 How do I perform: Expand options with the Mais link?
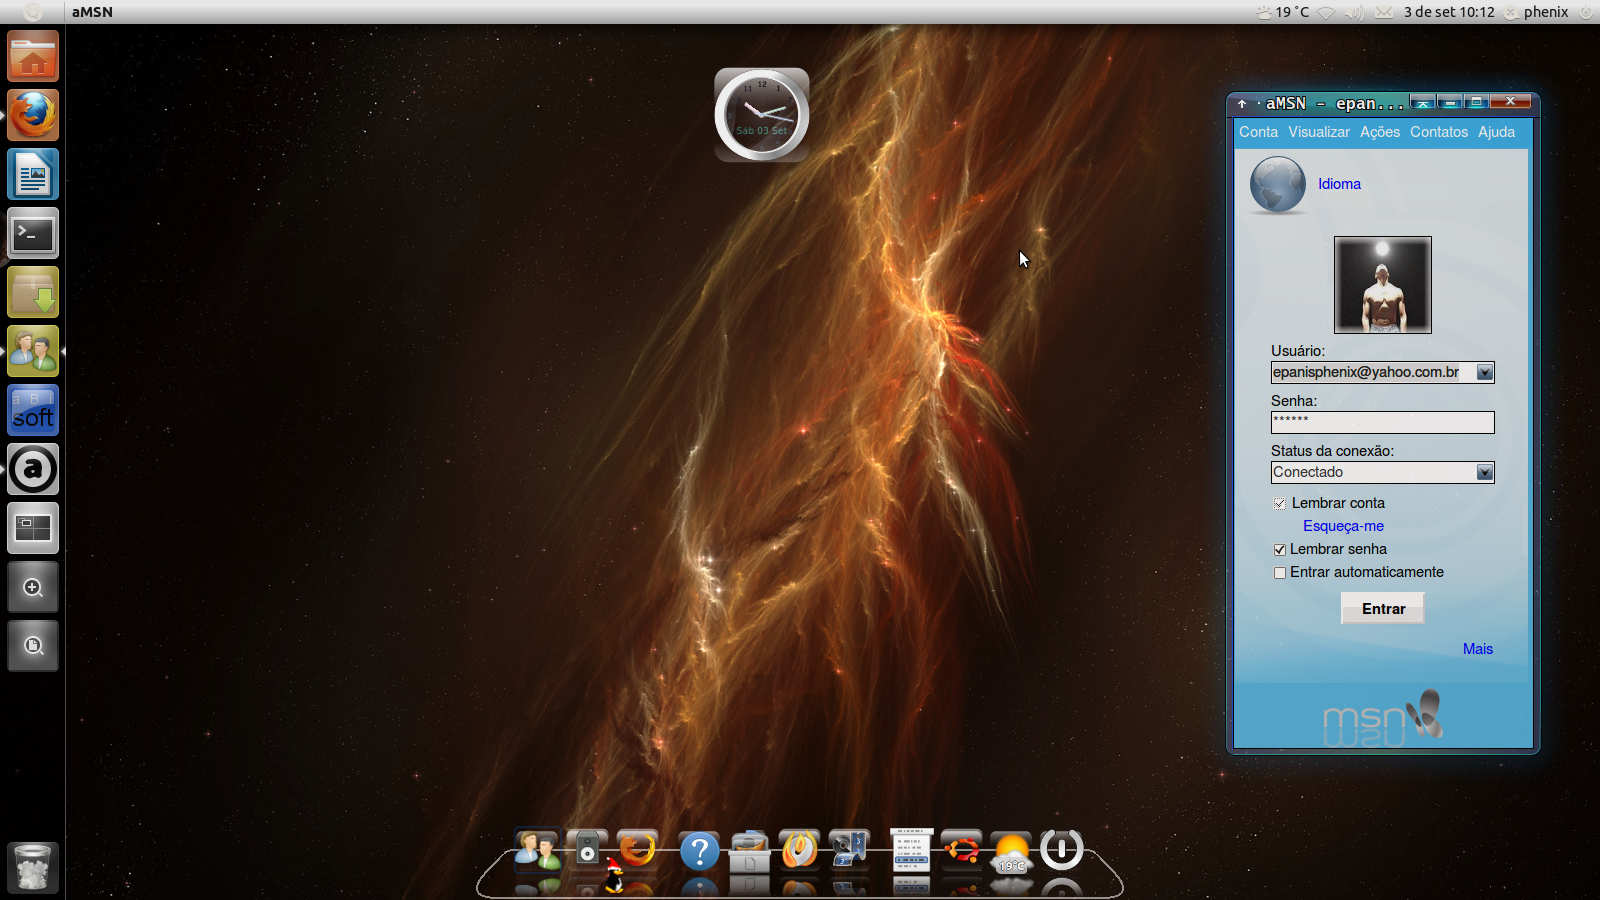1477,649
